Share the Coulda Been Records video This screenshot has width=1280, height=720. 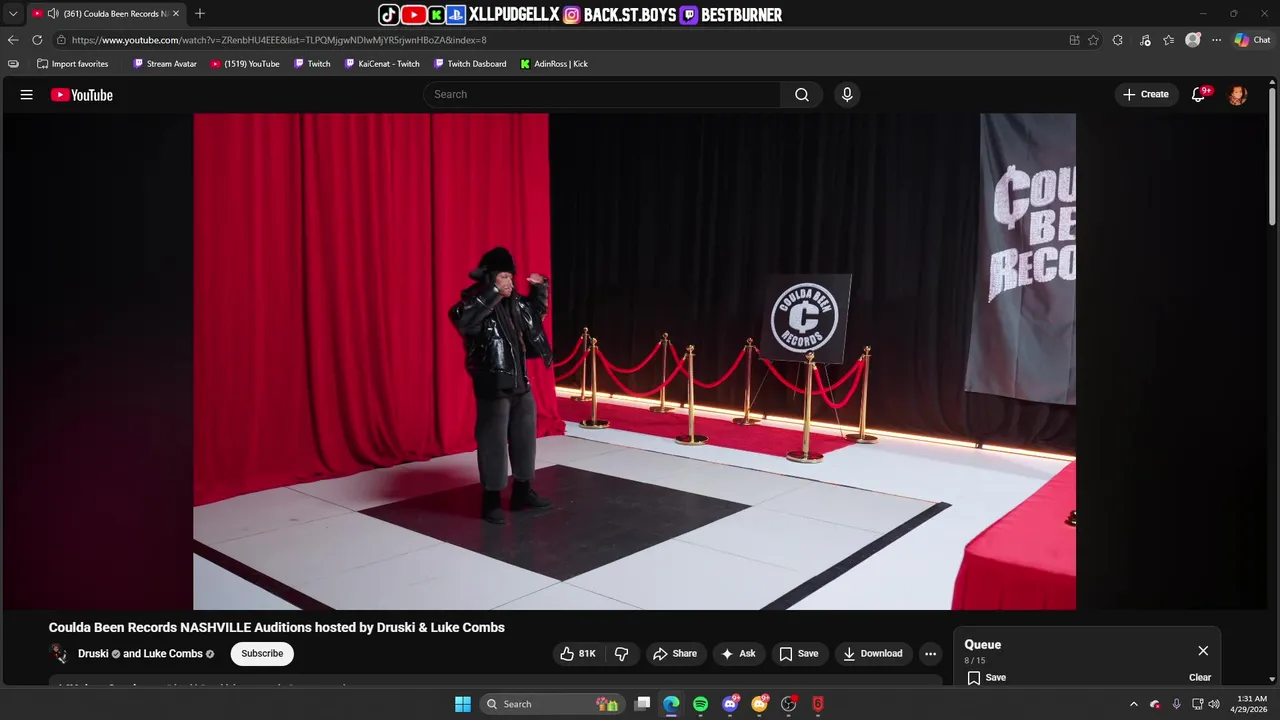coord(675,654)
